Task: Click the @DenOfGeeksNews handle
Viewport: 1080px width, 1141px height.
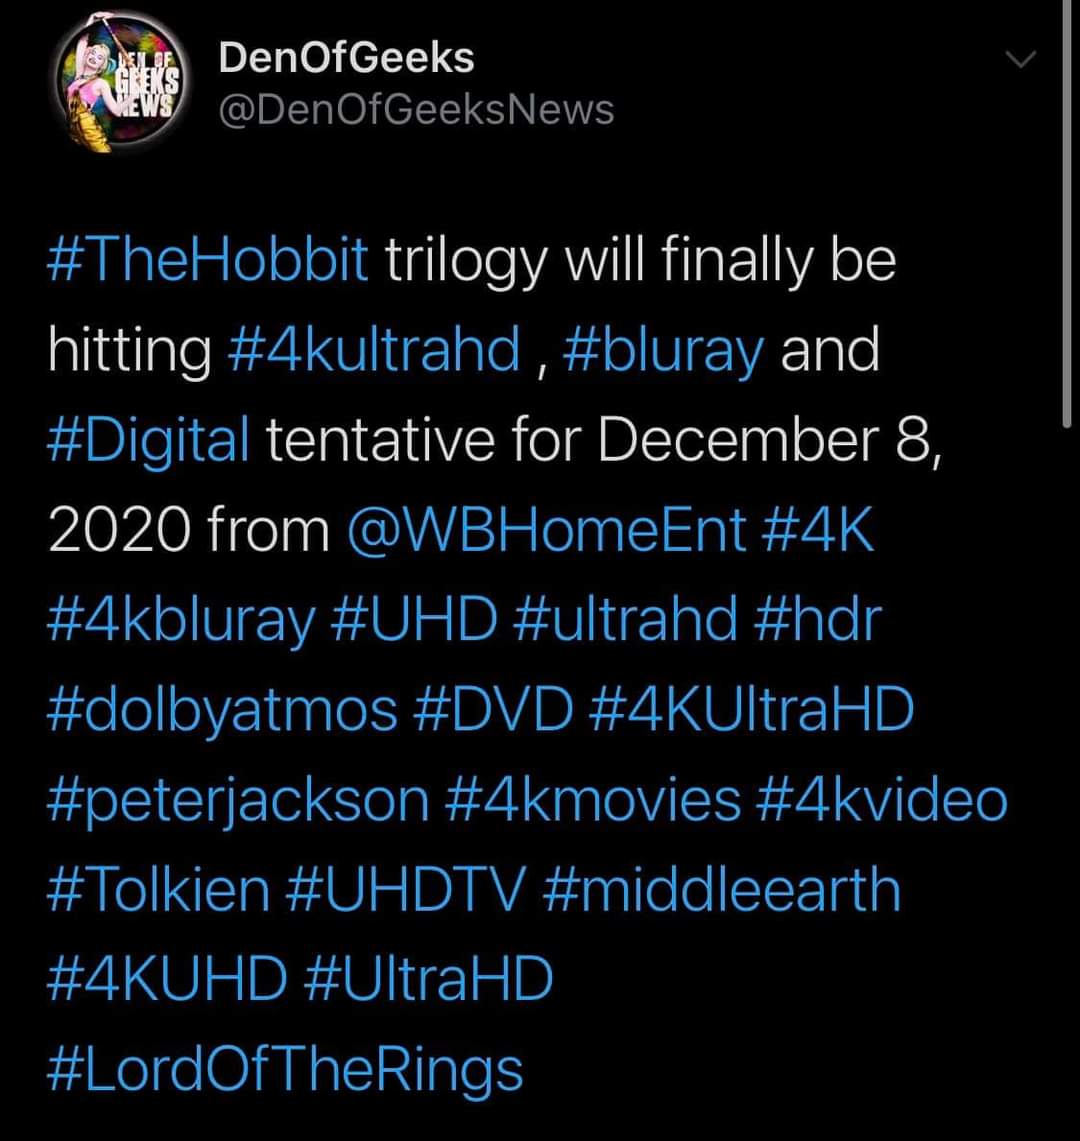Action: pyautogui.click(x=416, y=110)
